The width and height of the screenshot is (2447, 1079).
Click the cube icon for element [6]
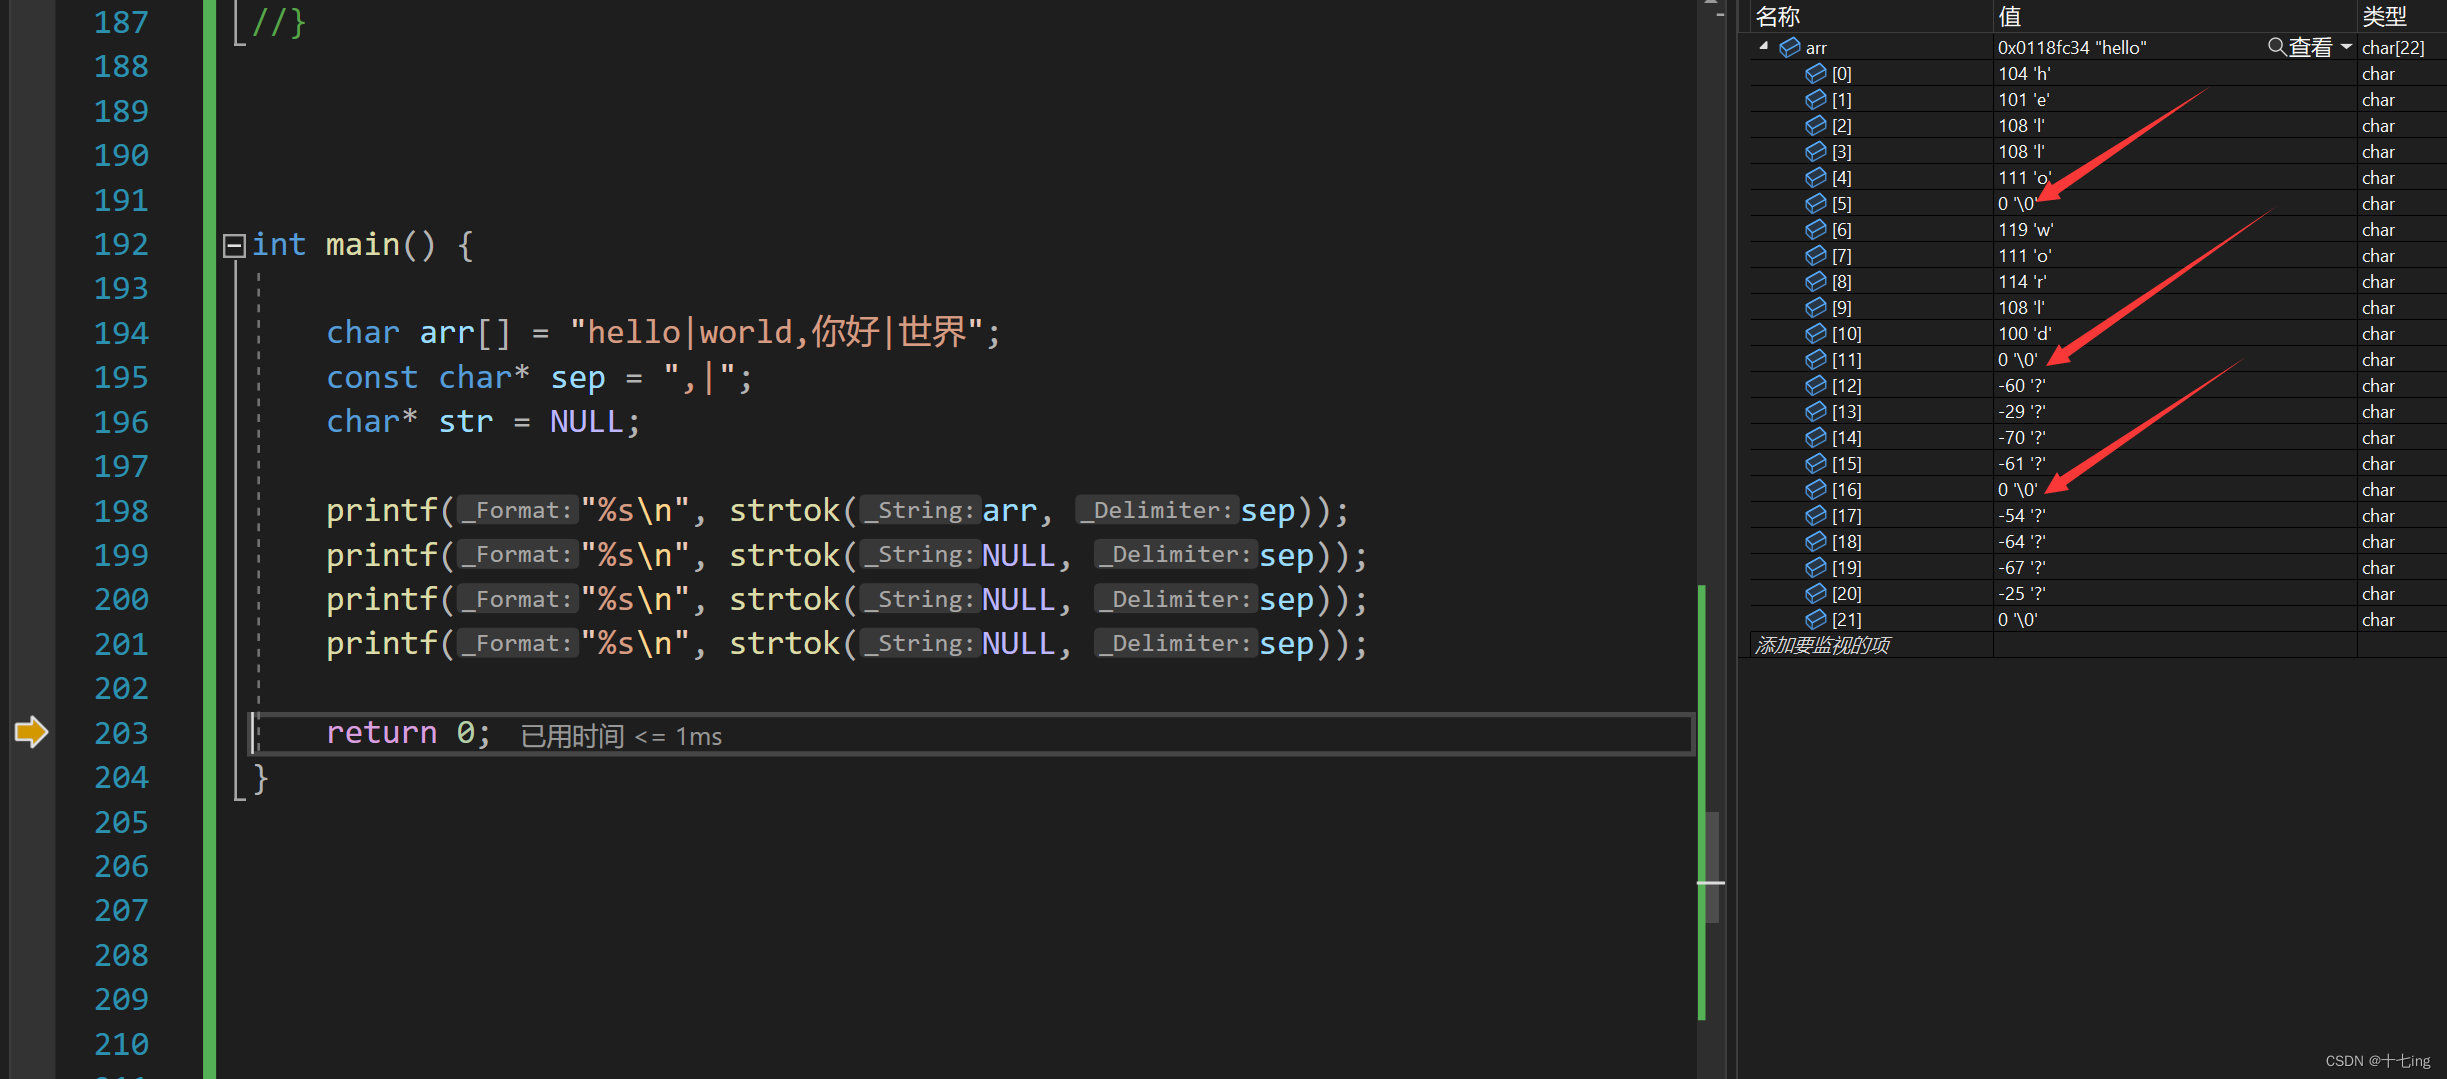(x=1816, y=229)
